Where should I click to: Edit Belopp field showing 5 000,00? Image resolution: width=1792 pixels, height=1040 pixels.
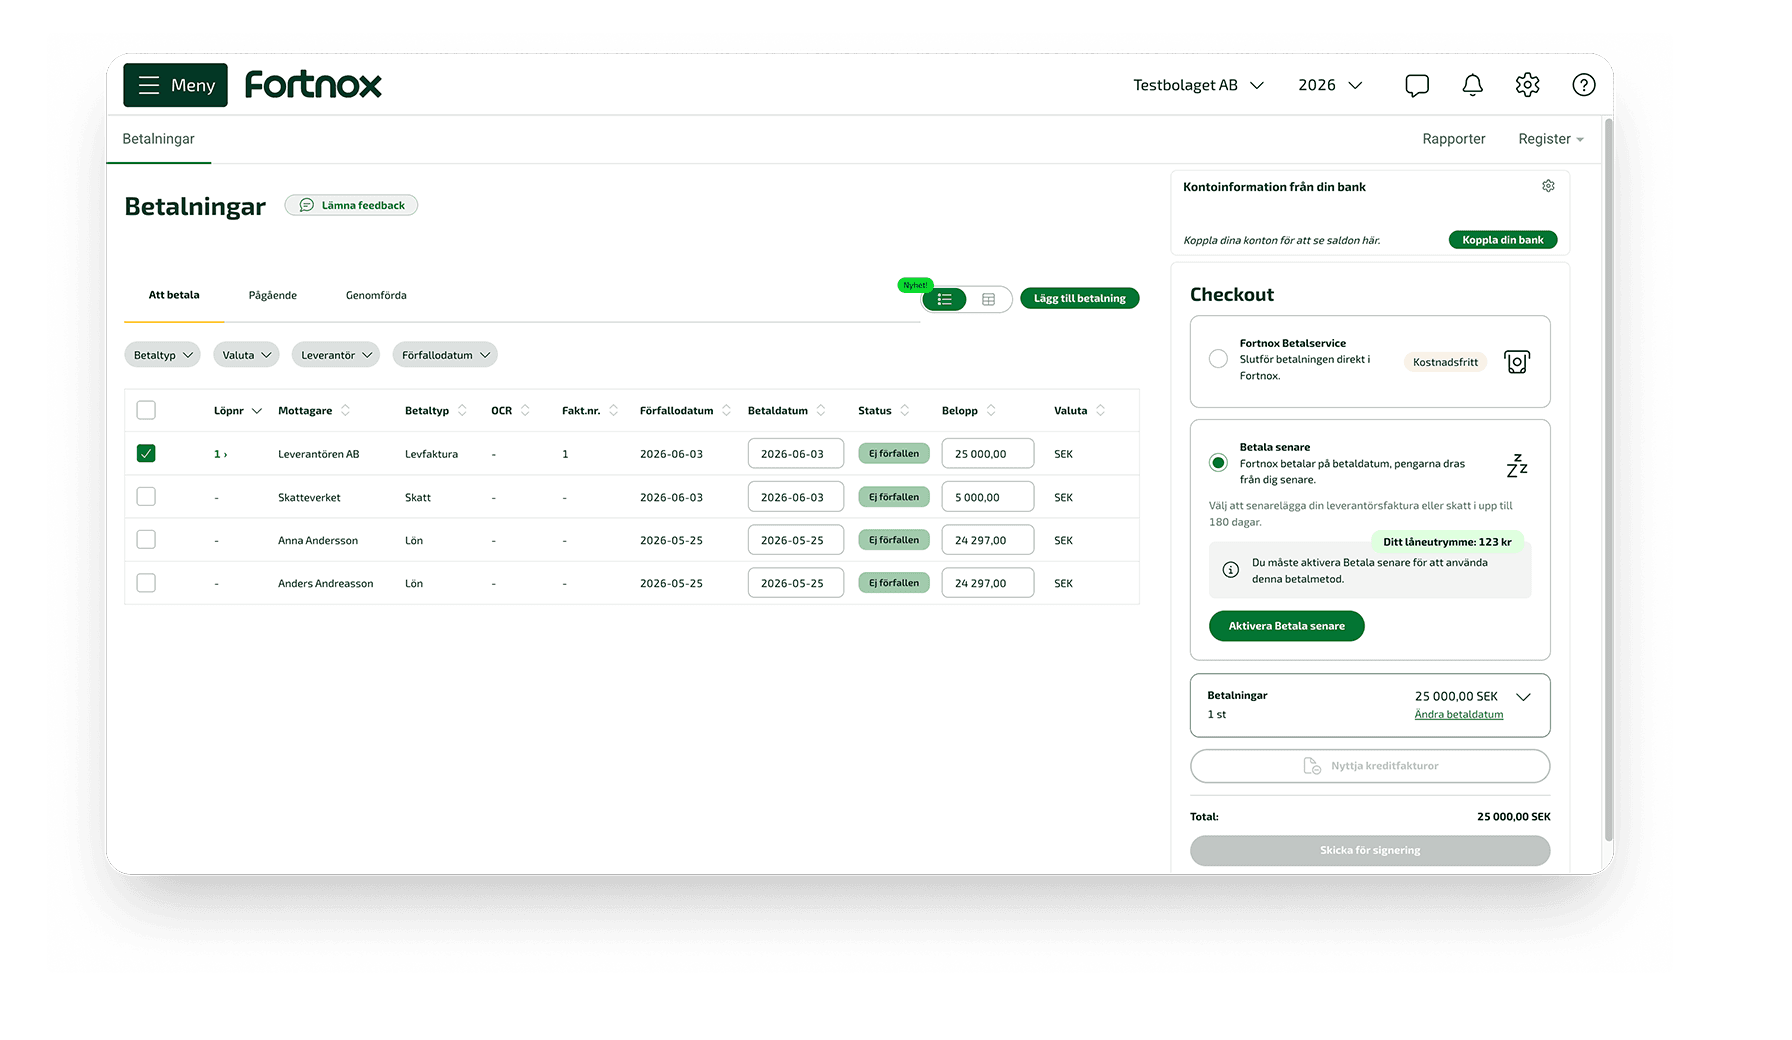coord(988,496)
